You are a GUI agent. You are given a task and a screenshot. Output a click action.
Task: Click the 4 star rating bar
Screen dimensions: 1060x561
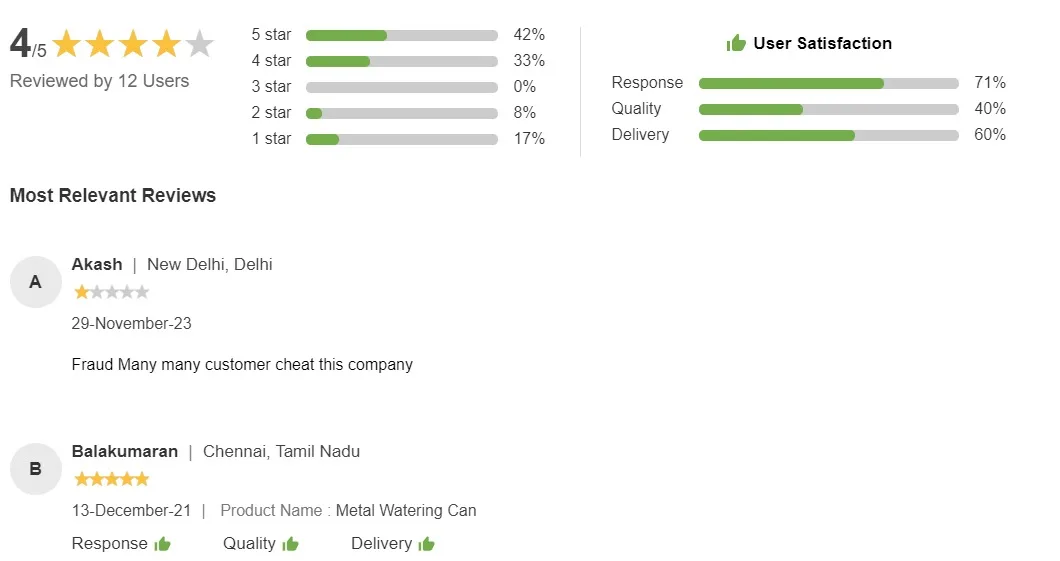(x=401, y=61)
